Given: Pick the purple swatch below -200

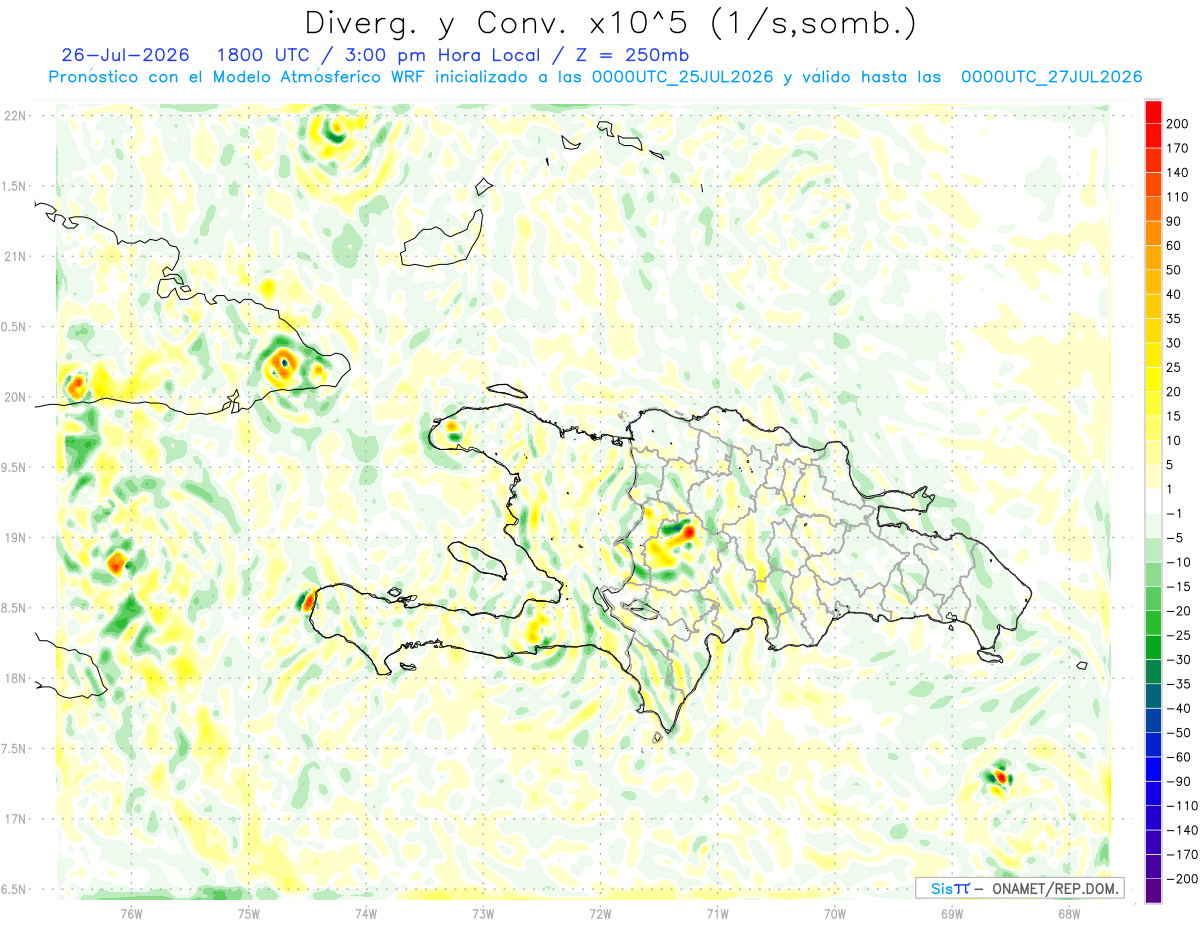Looking at the screenshot, I should coord(1152,892).
